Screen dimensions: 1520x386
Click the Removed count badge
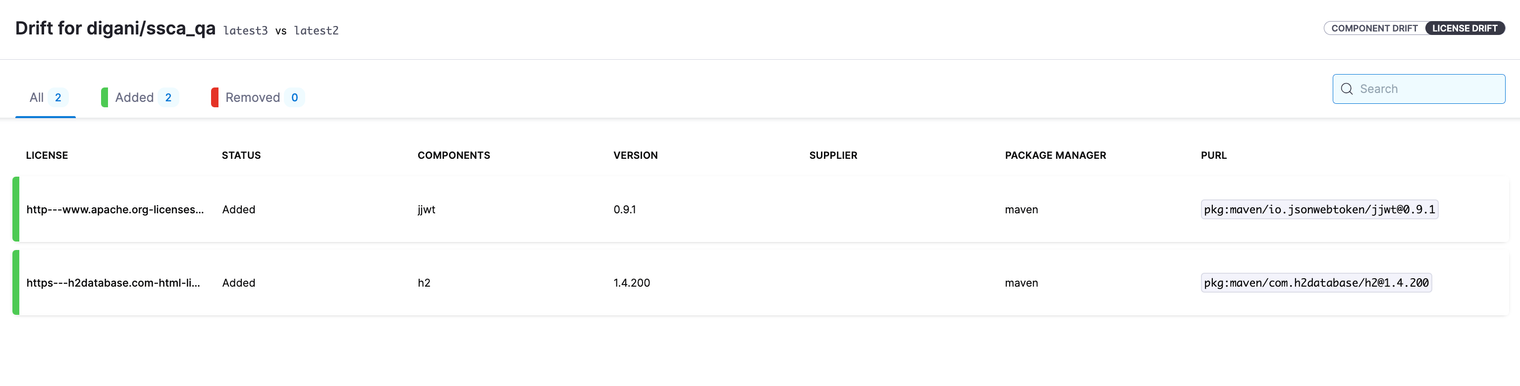[x=294, y=97]
